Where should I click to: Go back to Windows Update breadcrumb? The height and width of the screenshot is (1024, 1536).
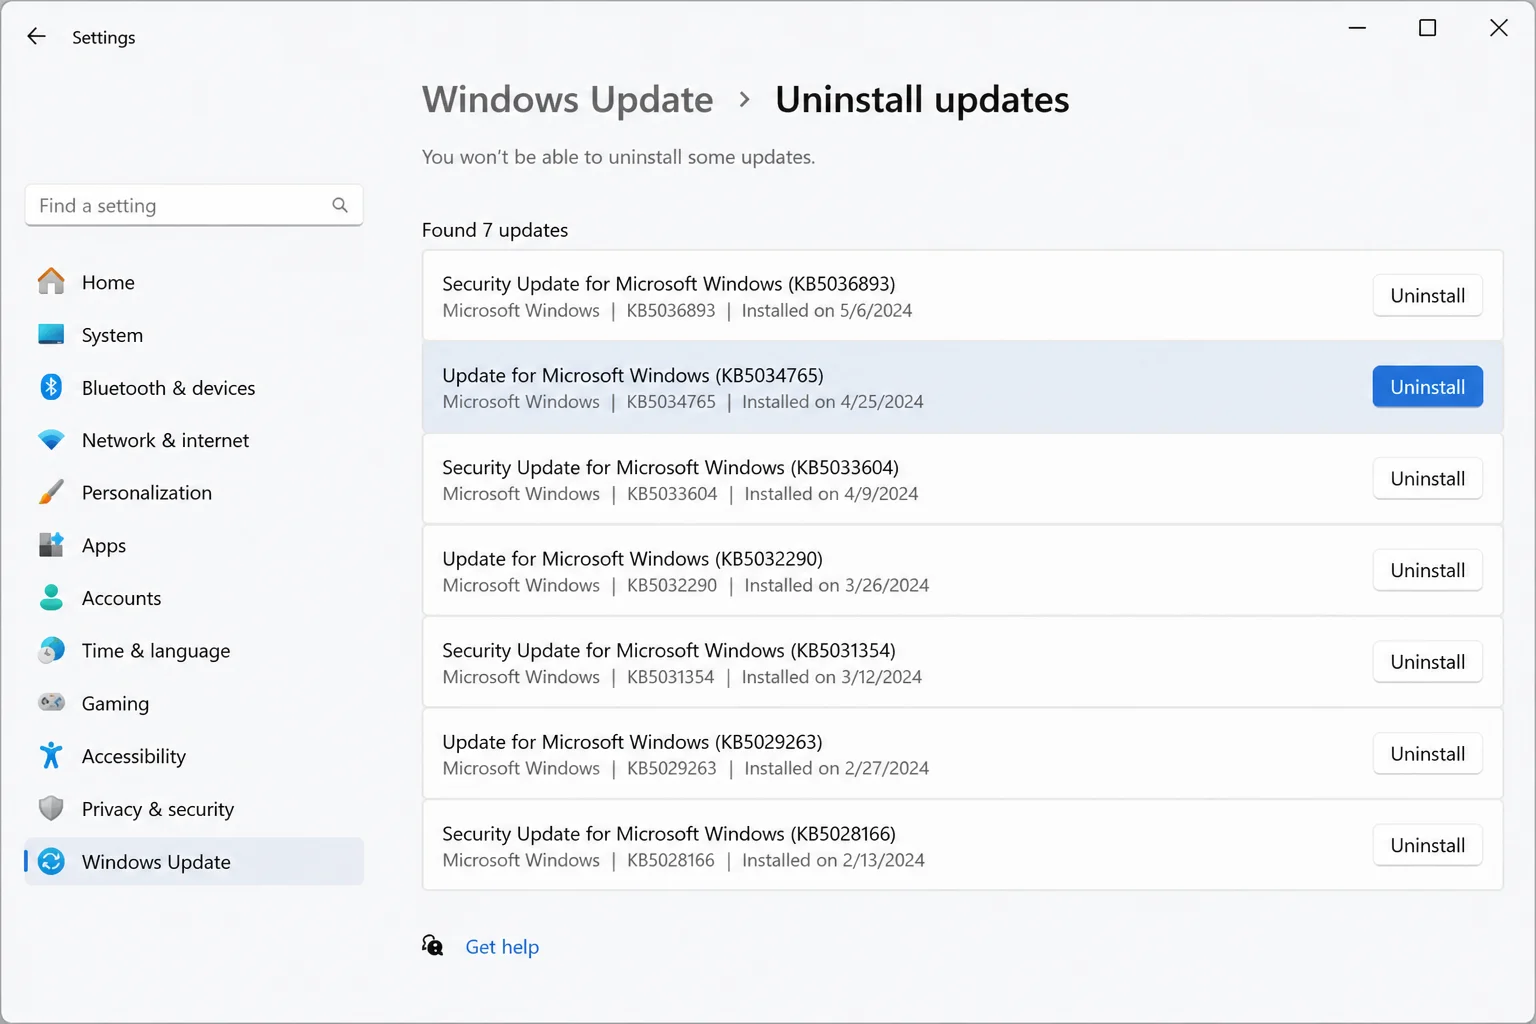[x=567, y=99]
